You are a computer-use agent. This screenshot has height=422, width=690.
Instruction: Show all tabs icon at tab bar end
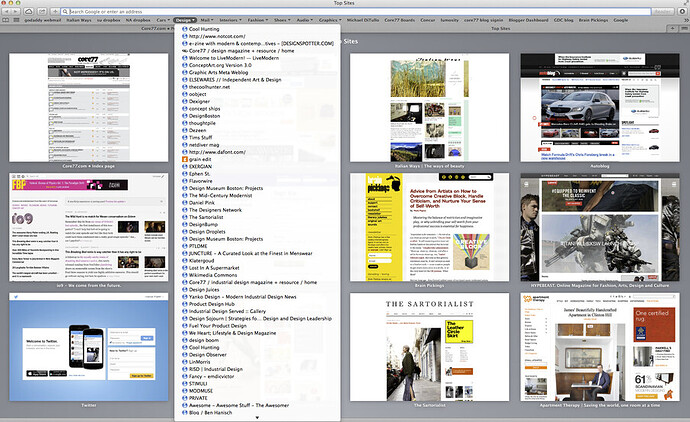(x=684, y=28)
